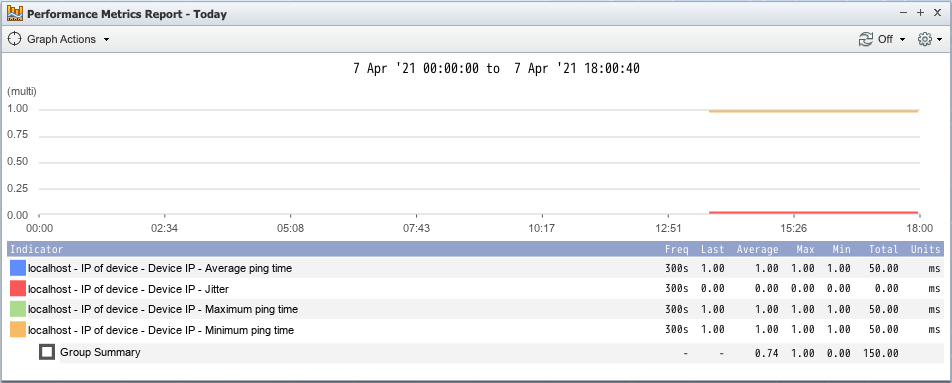Minimize the report window
952x383 pixels.
(904, 13)
